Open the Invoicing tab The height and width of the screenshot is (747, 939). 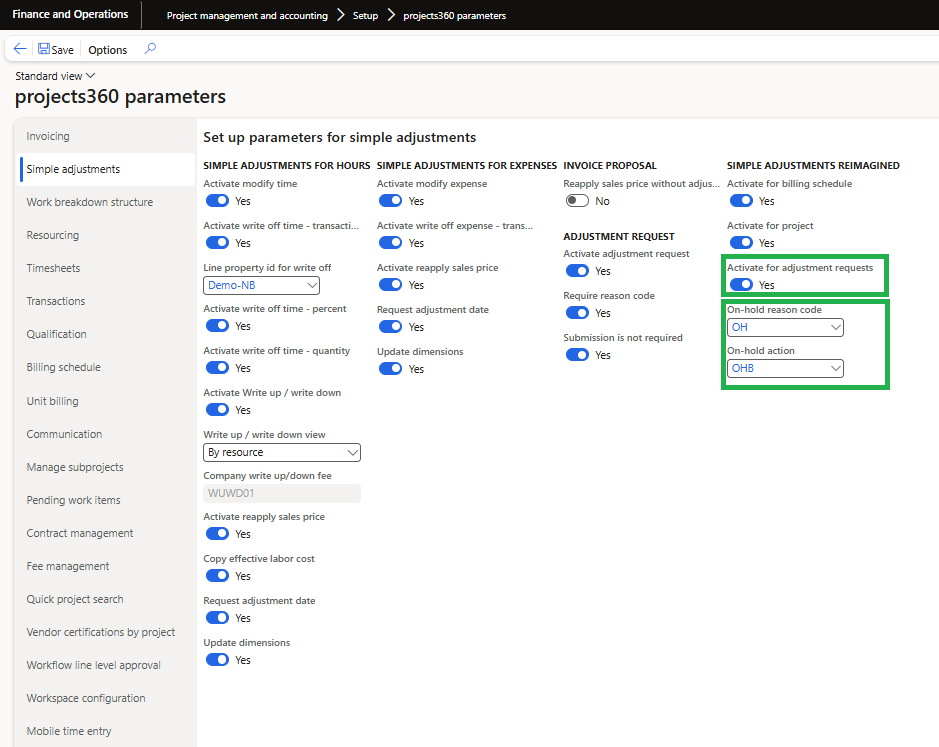tap(48, 136)
